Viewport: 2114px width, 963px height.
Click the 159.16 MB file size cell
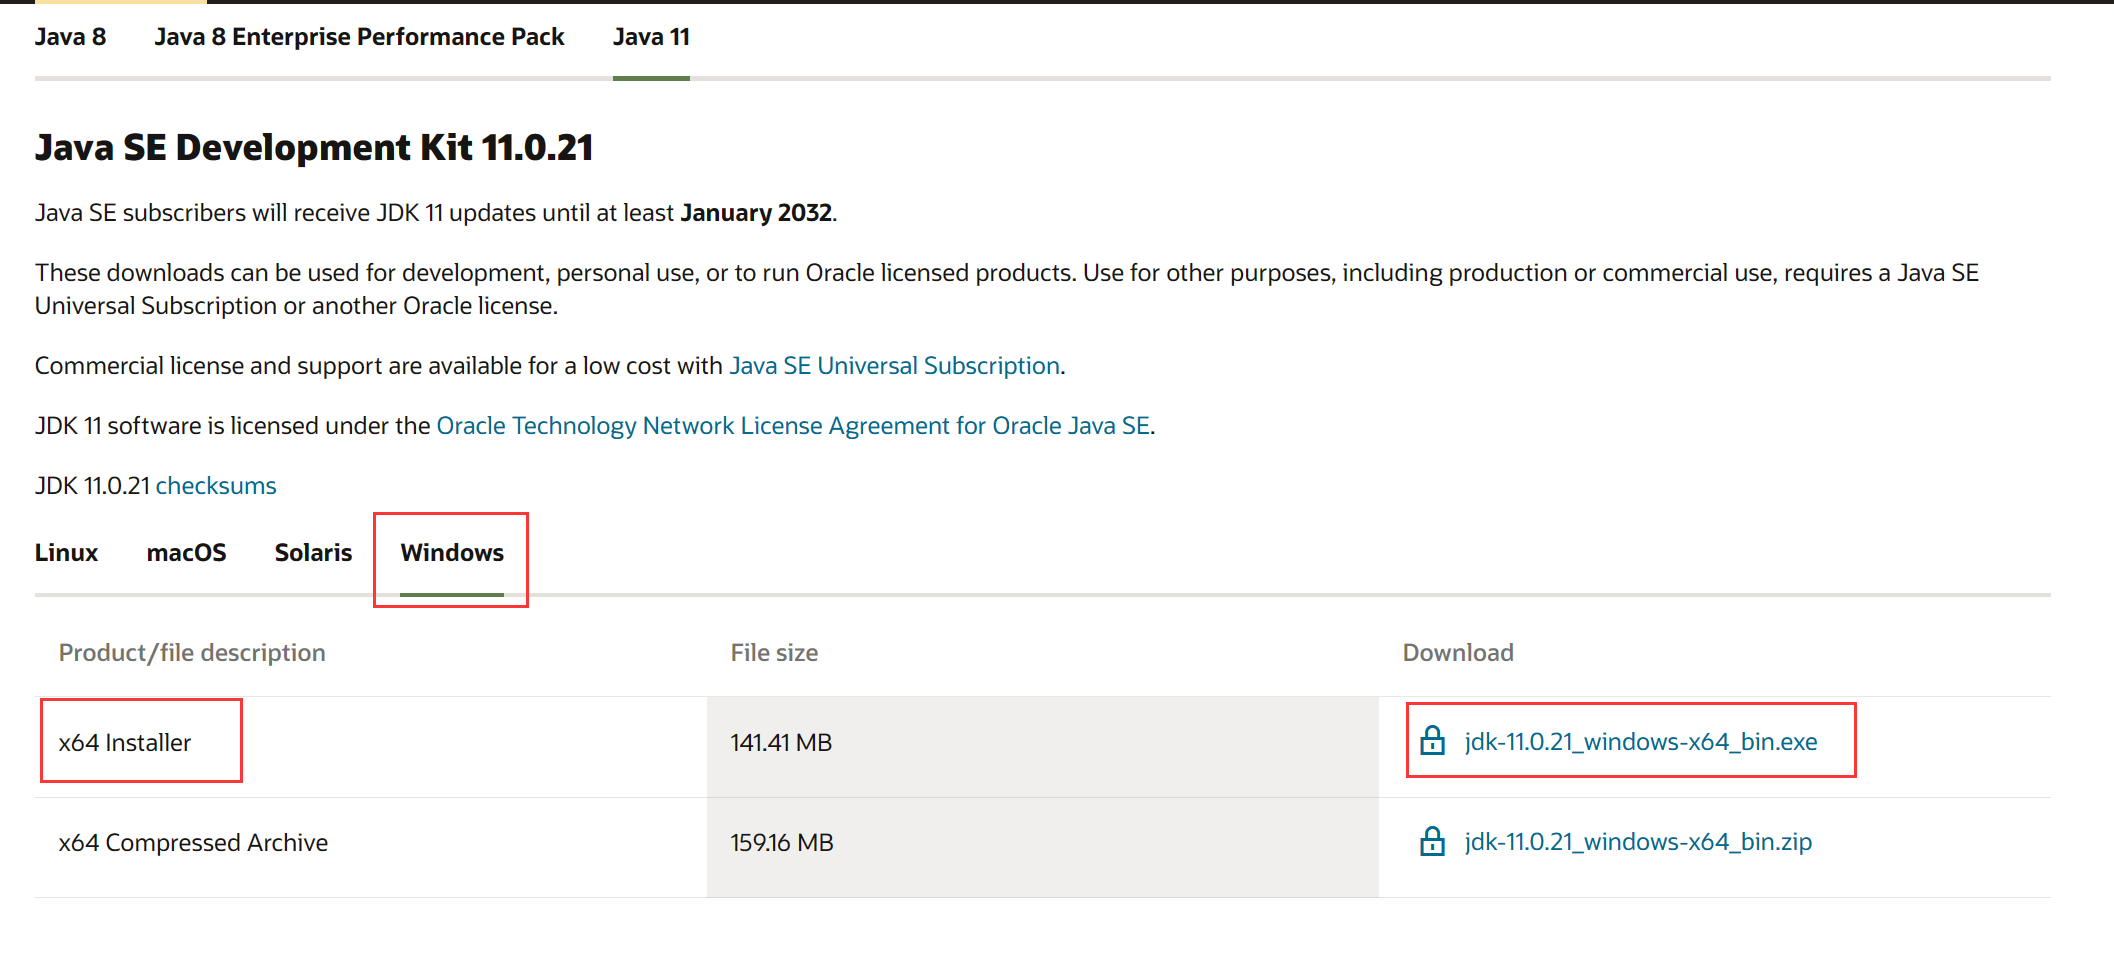pyautogui.click(x=1043, y=847)
